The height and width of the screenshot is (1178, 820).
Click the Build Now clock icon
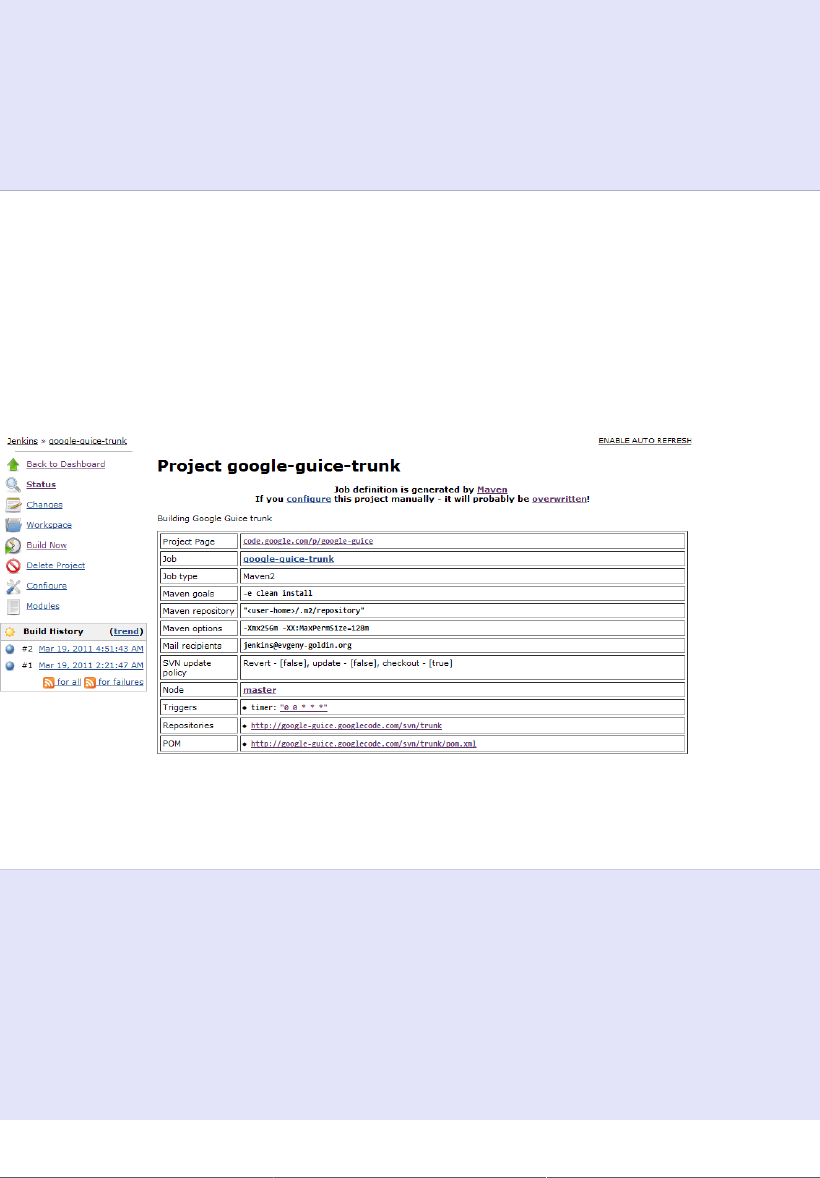coord(13,545)
